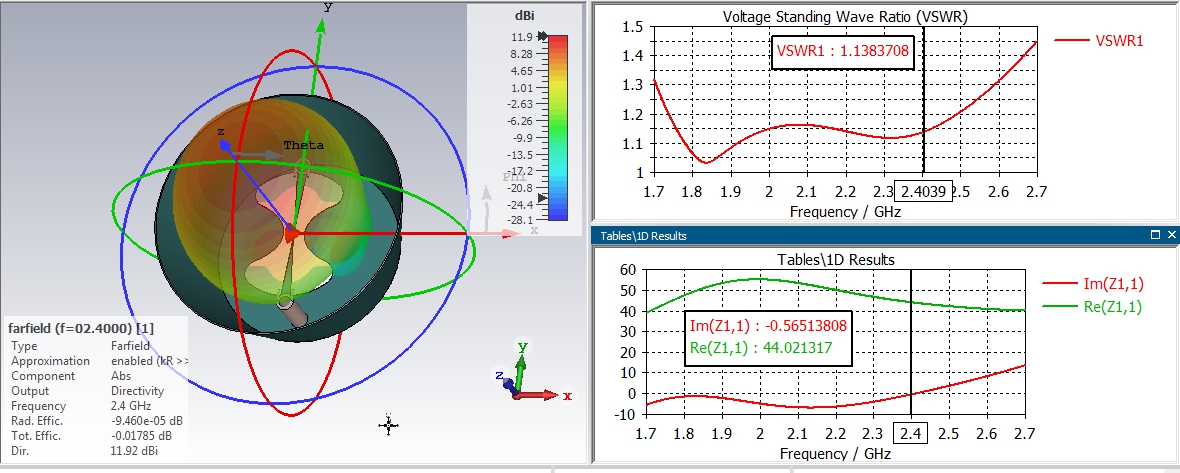This screenshot has height=473, width=1180.
Task: Click the color scale upper limit arrow
Action: [x=543, y=37]
